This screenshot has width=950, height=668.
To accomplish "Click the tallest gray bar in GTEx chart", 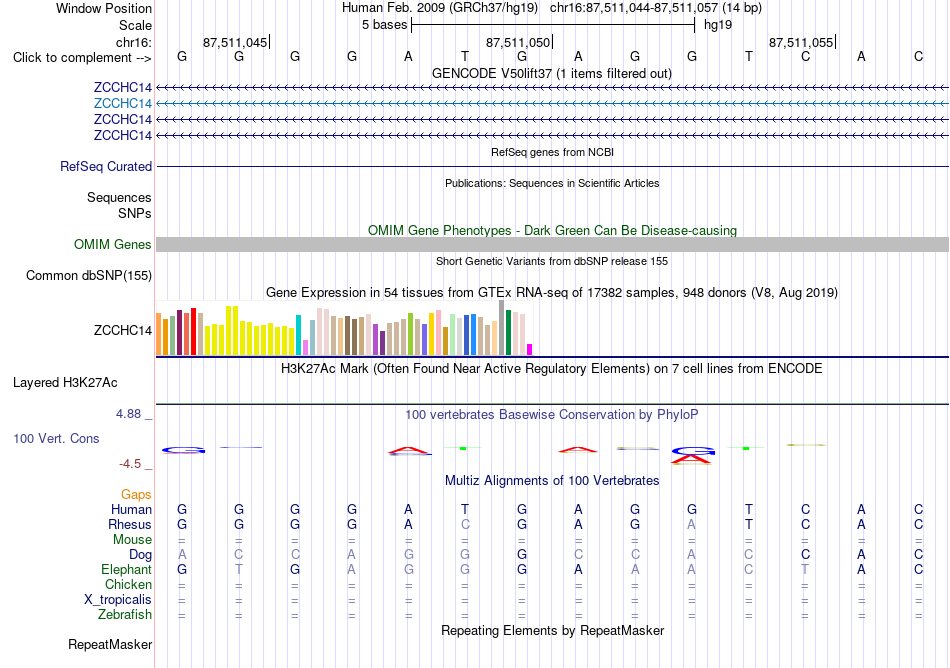I will tap(502, 328).
